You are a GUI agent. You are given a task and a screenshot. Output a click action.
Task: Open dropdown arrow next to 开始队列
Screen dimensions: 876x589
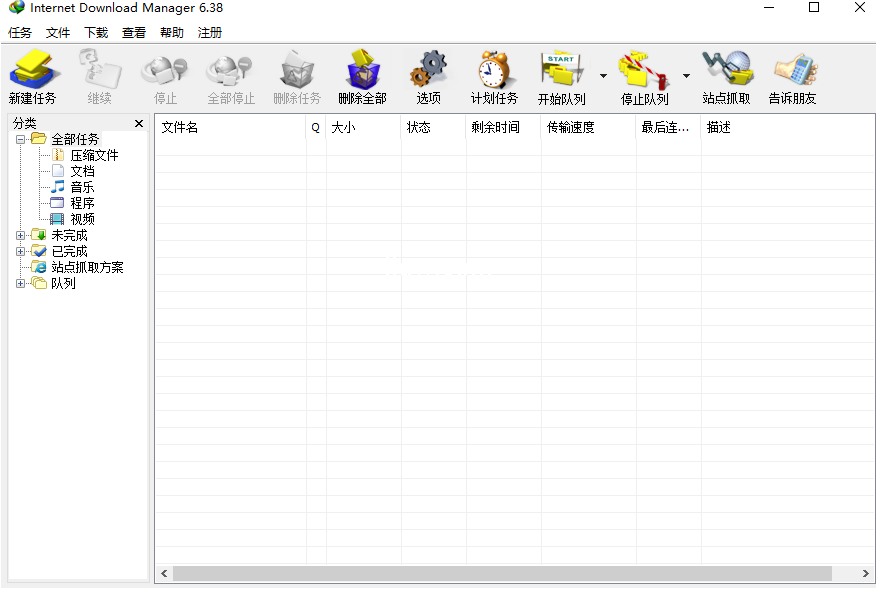coord(603,75)
